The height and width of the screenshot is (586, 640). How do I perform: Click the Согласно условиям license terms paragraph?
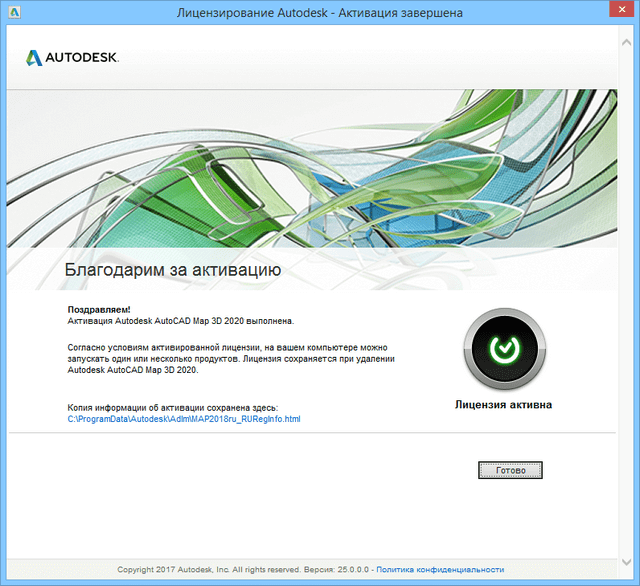coord(230,347)
